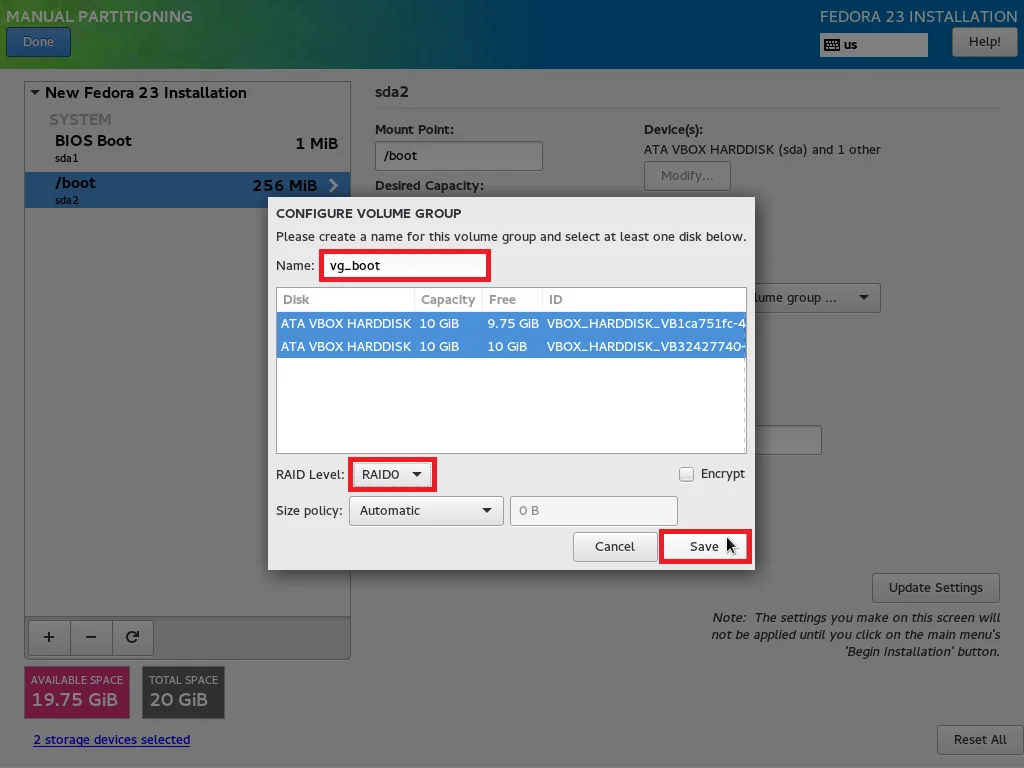Click the Update Settings button
The image size is (1024, 768).
coord(935,588)
